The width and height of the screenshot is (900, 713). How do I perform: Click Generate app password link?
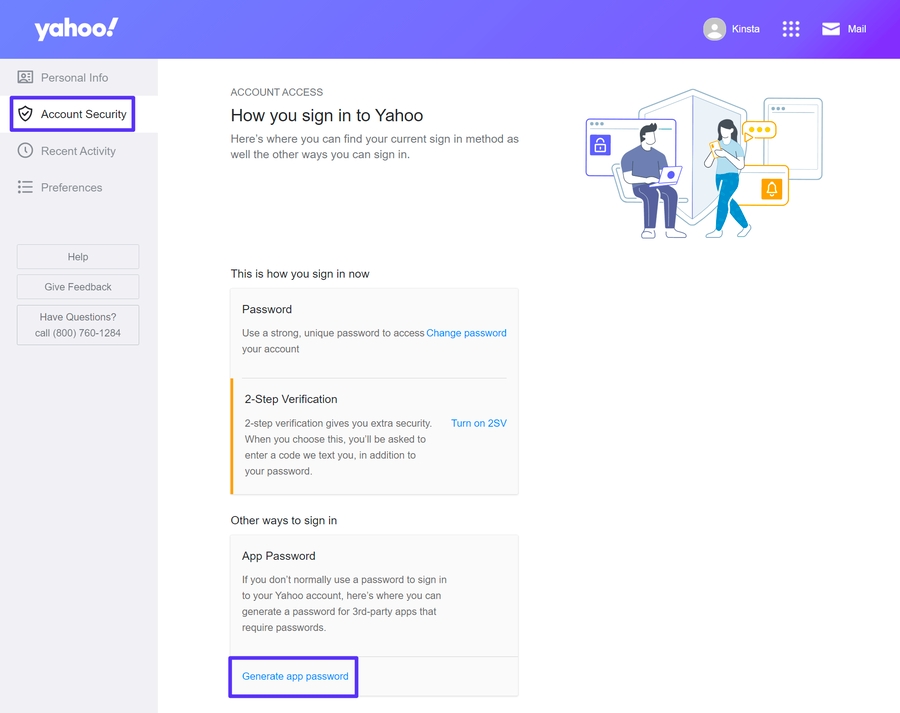pos(295,676)
